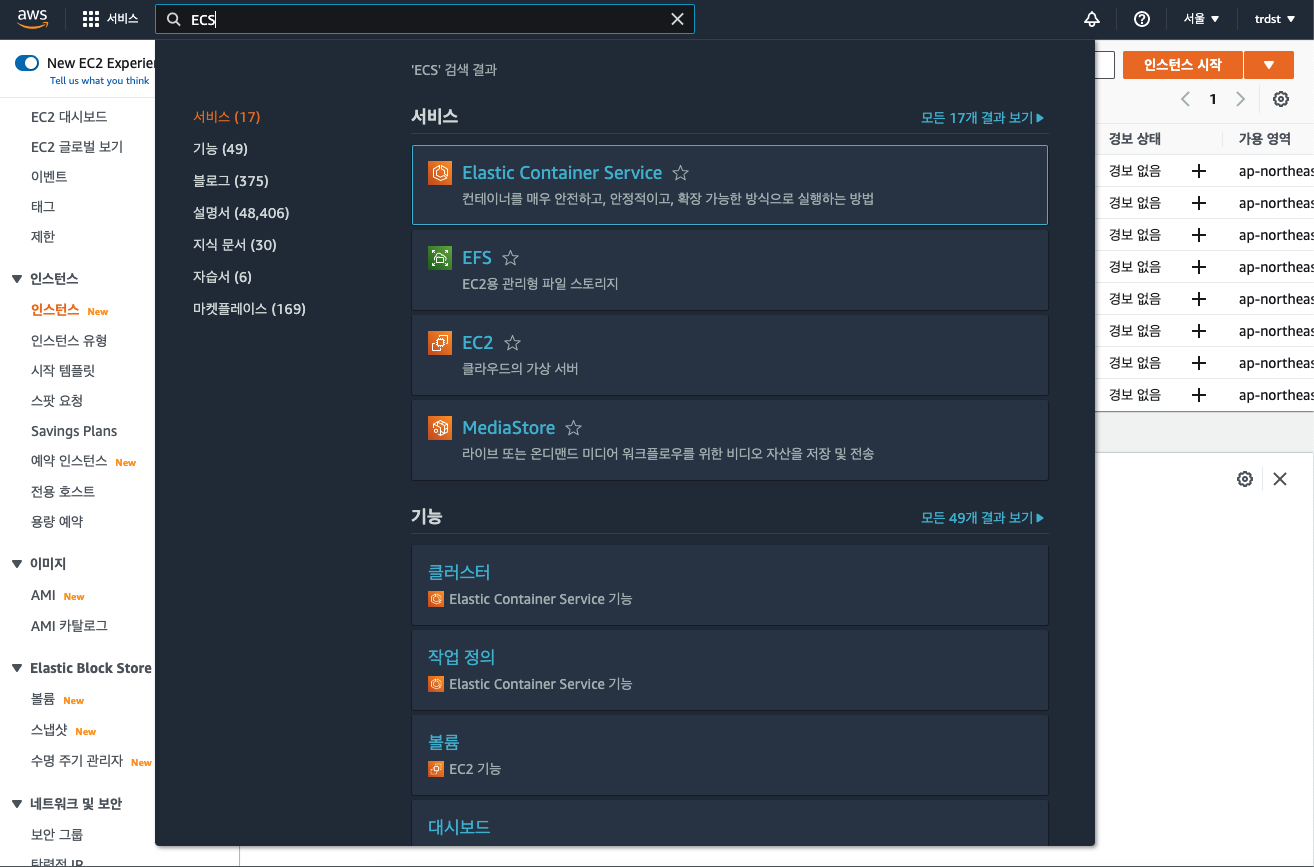Open the 대시보드 feature result
The height and width of the screenshot is (867, 1314).
pyautogui.click(x=730, y=823)
